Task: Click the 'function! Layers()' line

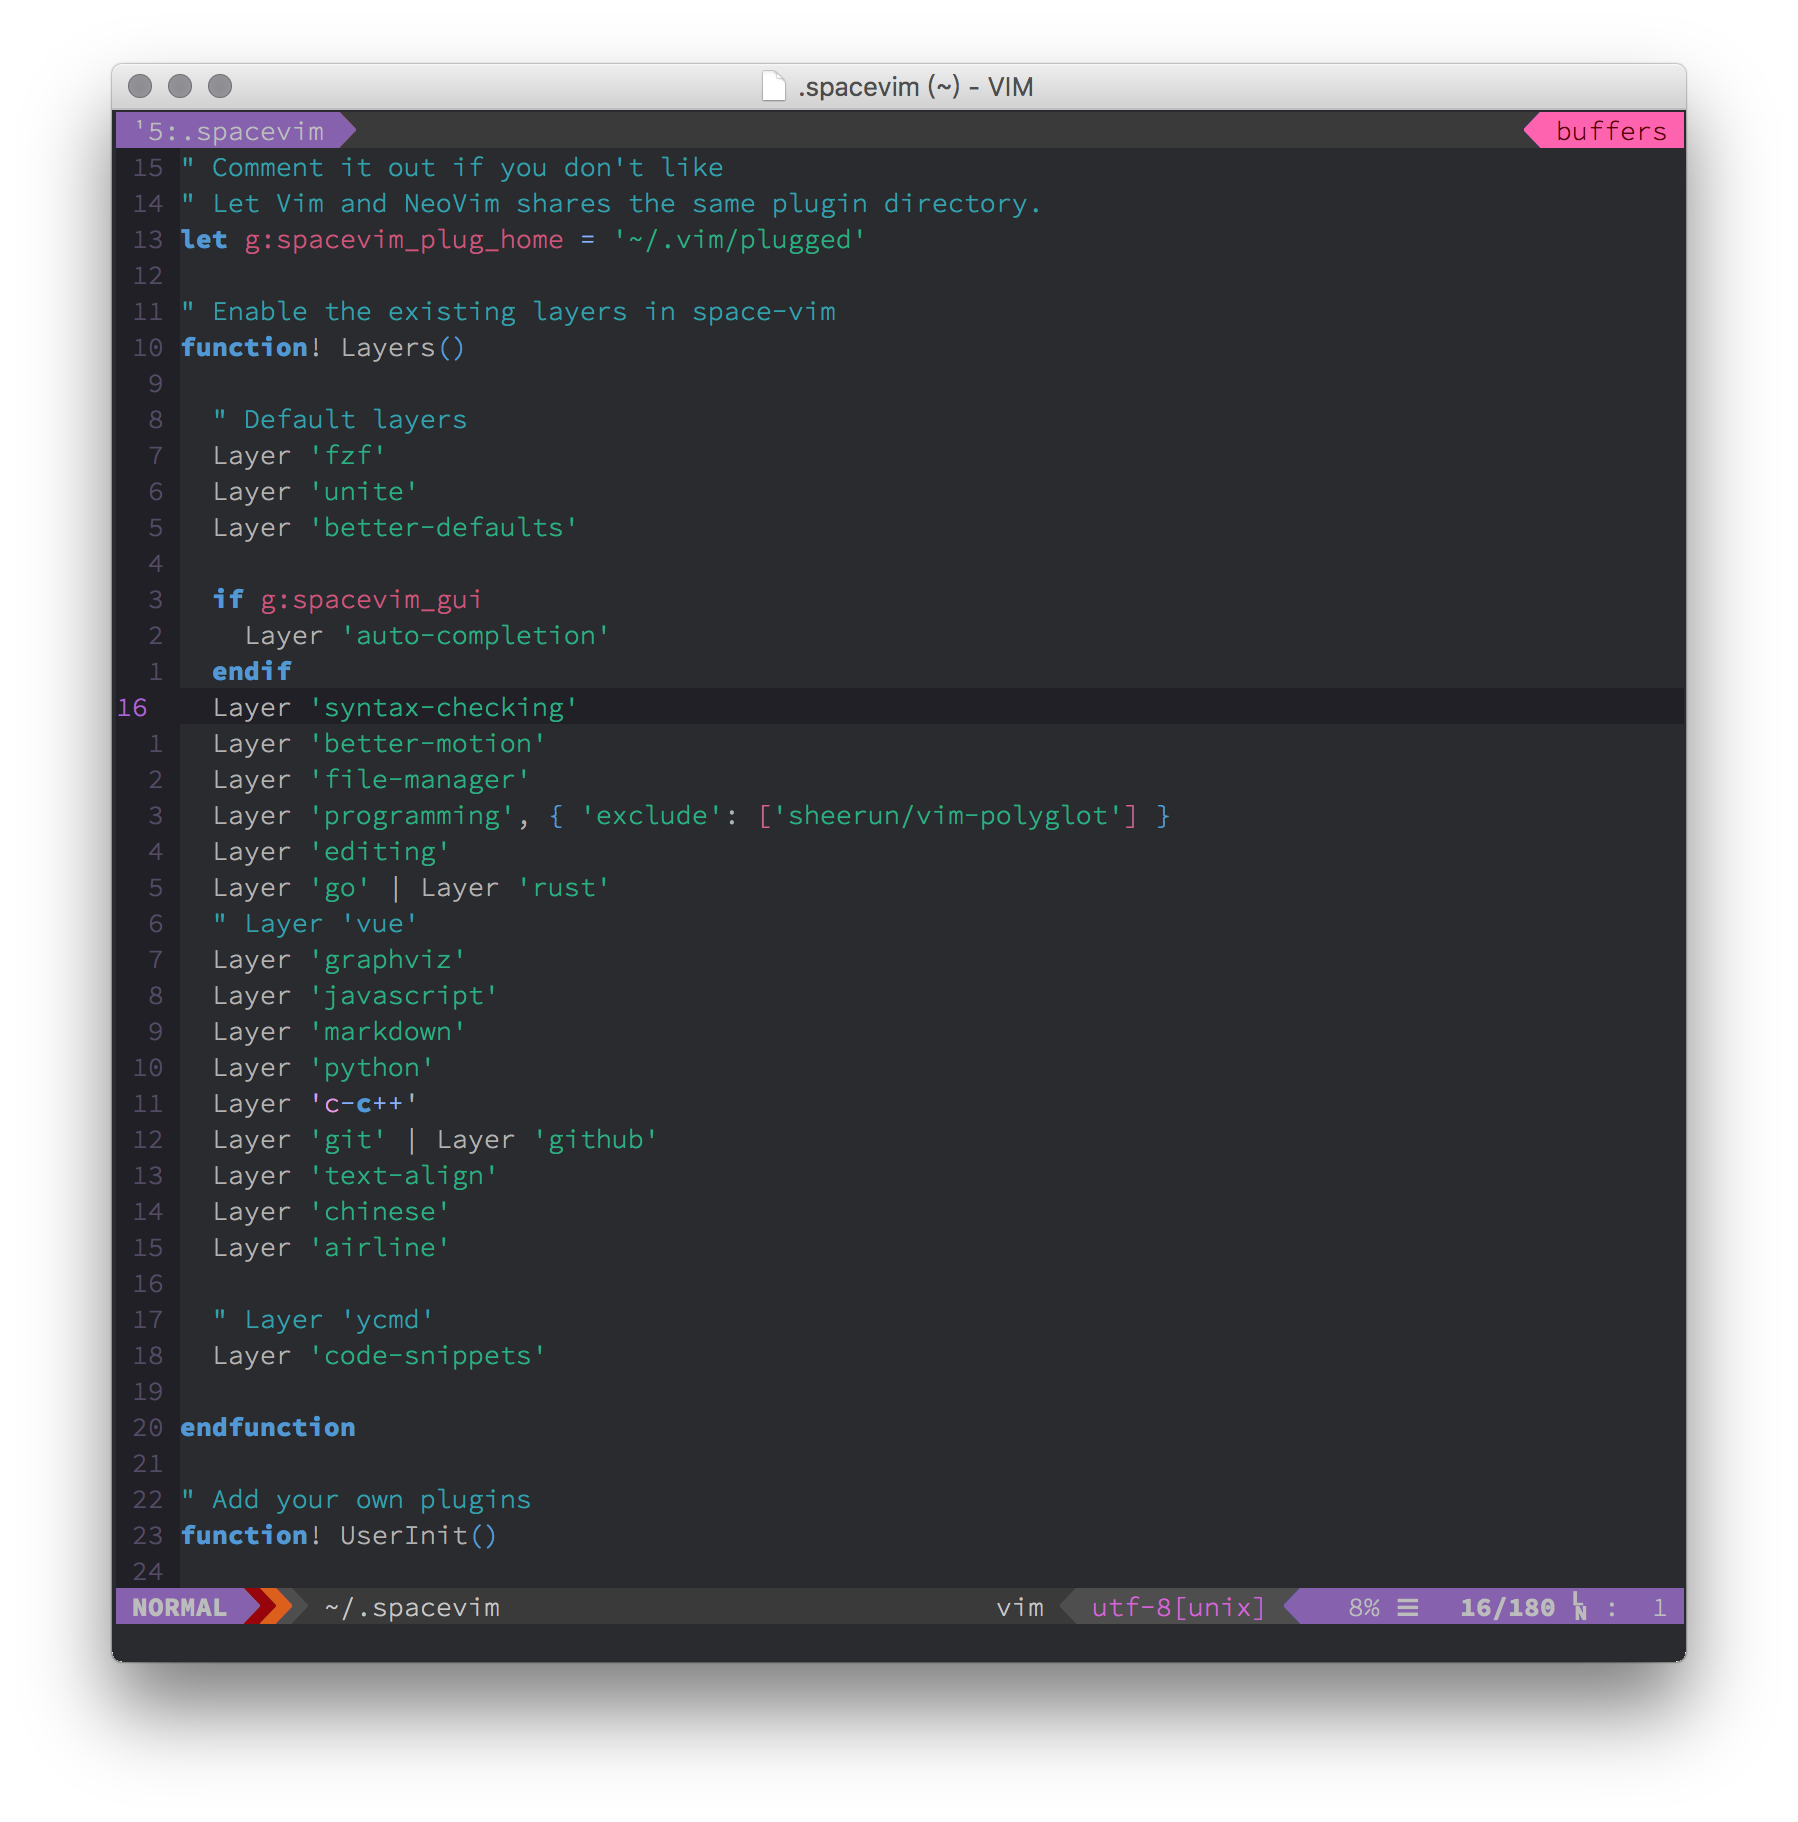Action: [x=322, y=347]
